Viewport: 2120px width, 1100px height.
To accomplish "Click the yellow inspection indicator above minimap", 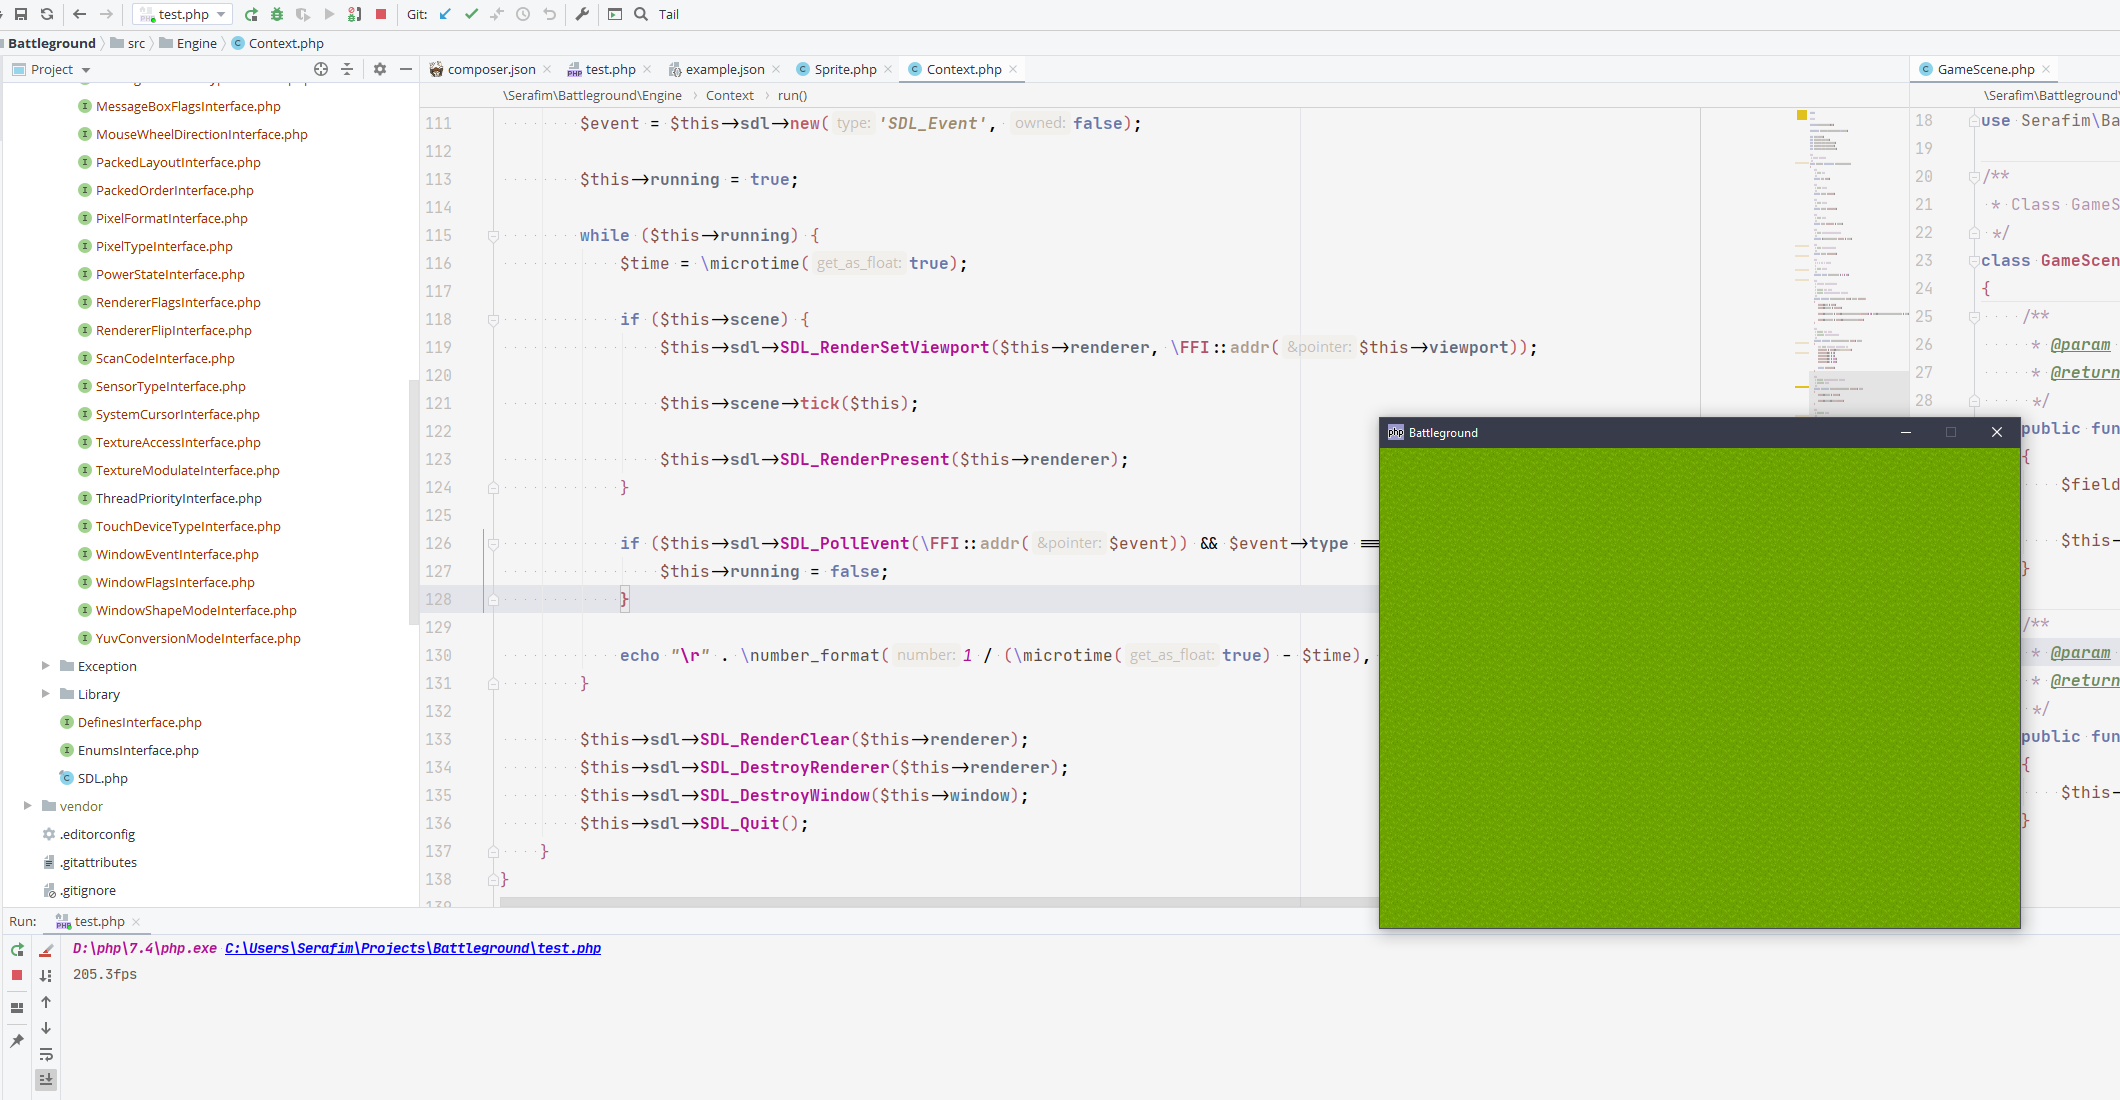I will [x=1802, y=115].
